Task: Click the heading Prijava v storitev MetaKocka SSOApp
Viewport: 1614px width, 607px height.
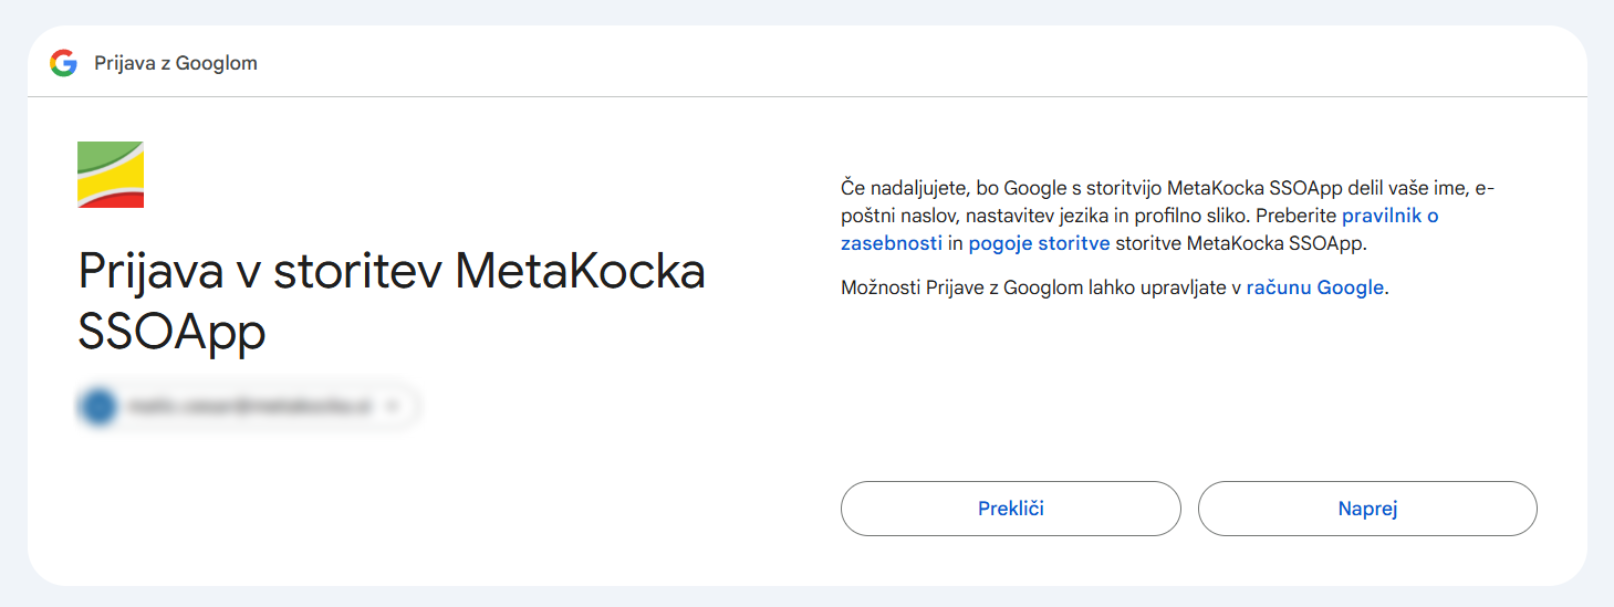Action: pyautogui.click(x=392, y=301)
